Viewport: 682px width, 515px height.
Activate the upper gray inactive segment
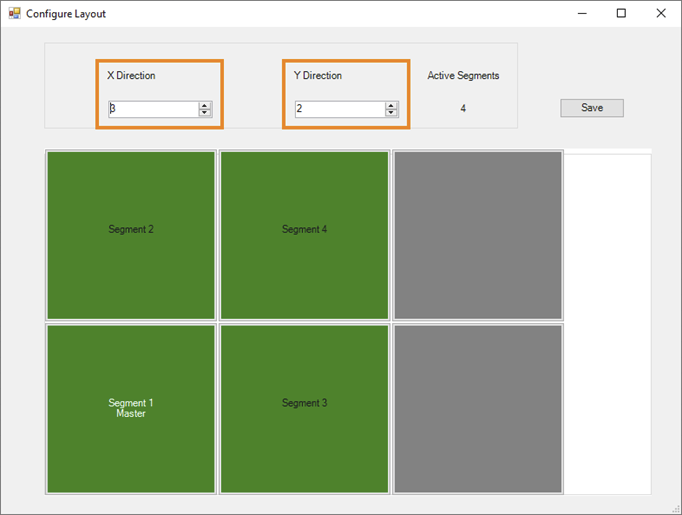[x=478, y=235]
